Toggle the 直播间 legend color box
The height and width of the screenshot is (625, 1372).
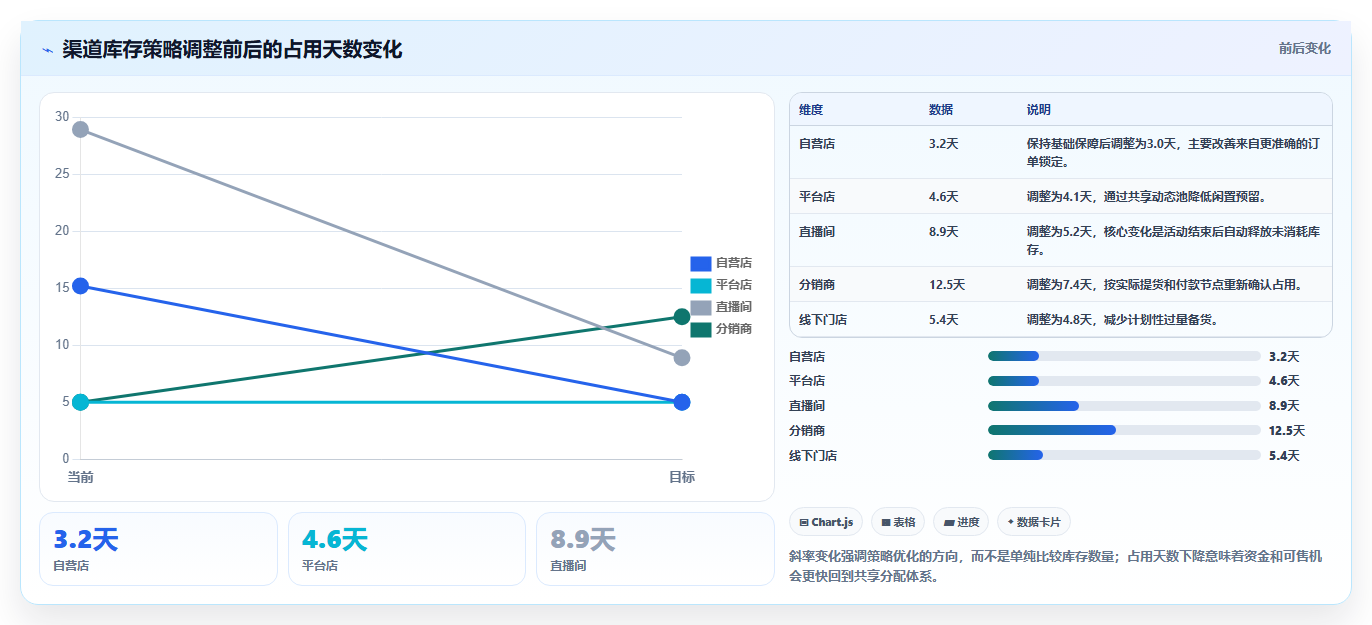tap(700, 307)
